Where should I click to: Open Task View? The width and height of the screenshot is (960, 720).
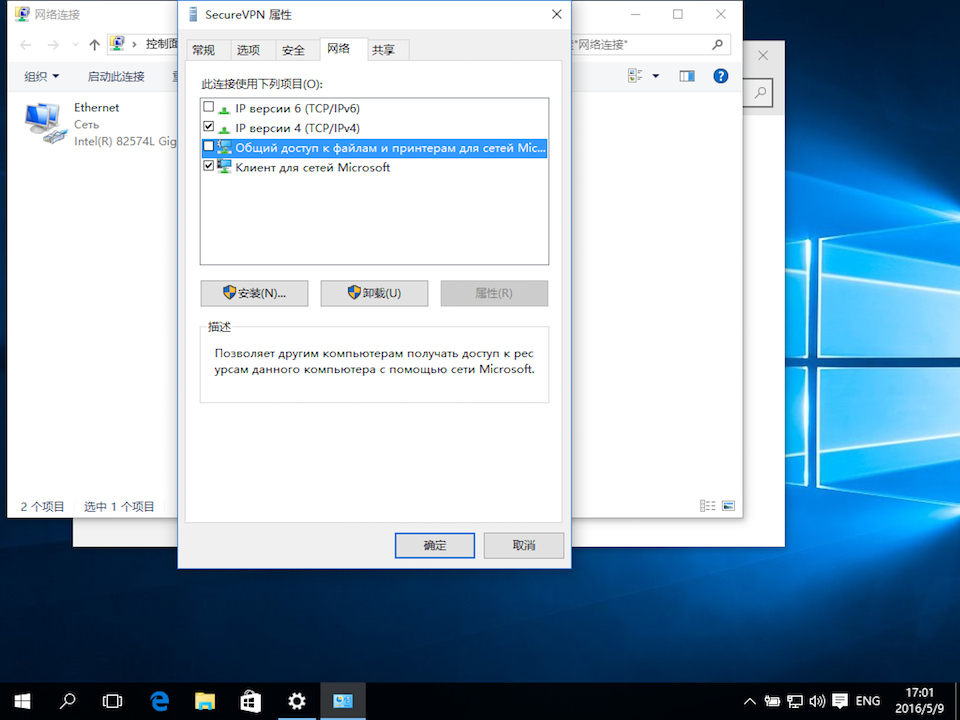pos(113,701)
